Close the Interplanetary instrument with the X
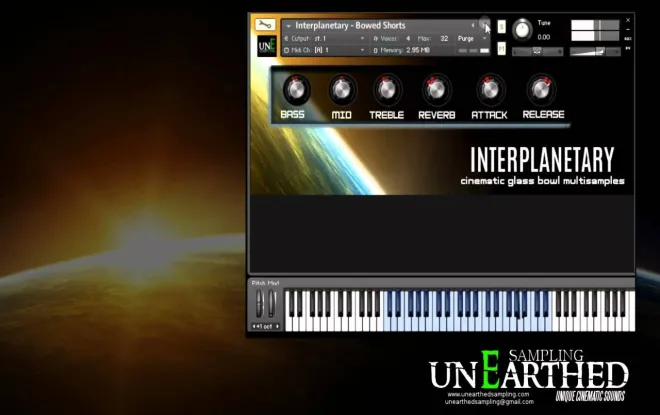The height and width of the screenshot is (415, 660). [x=628, y=20]
